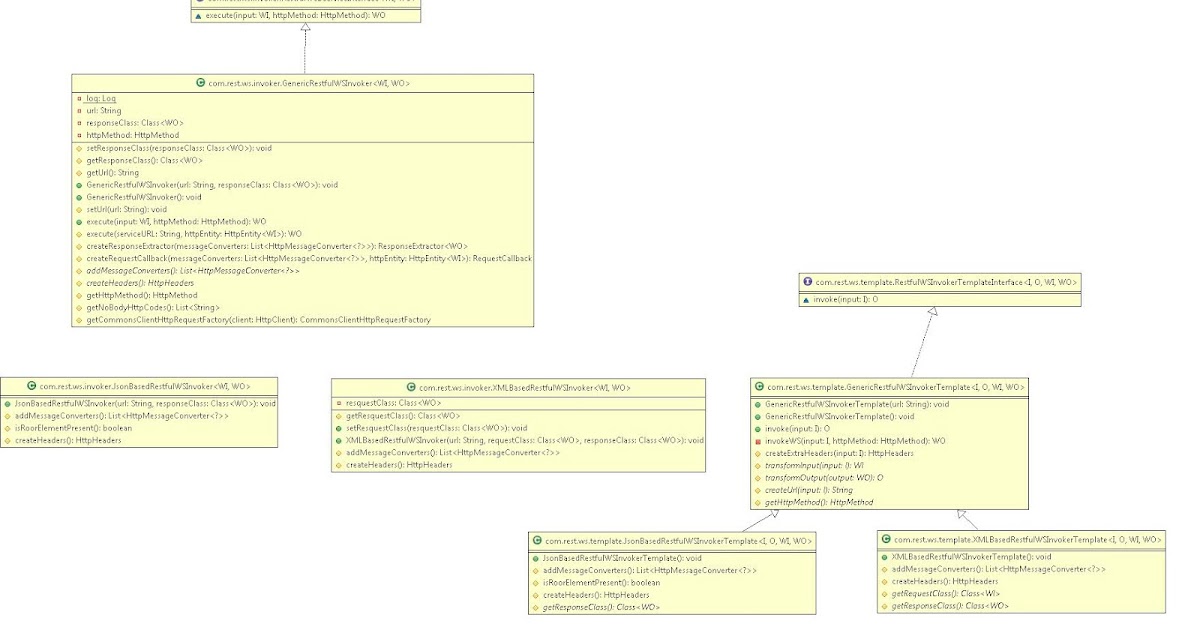This screenshot has height=630, width=1200.
Task: Select the getCommonsClientHttpRequestFactory method row
Action: pyautogui.click(x=259, y=319)
